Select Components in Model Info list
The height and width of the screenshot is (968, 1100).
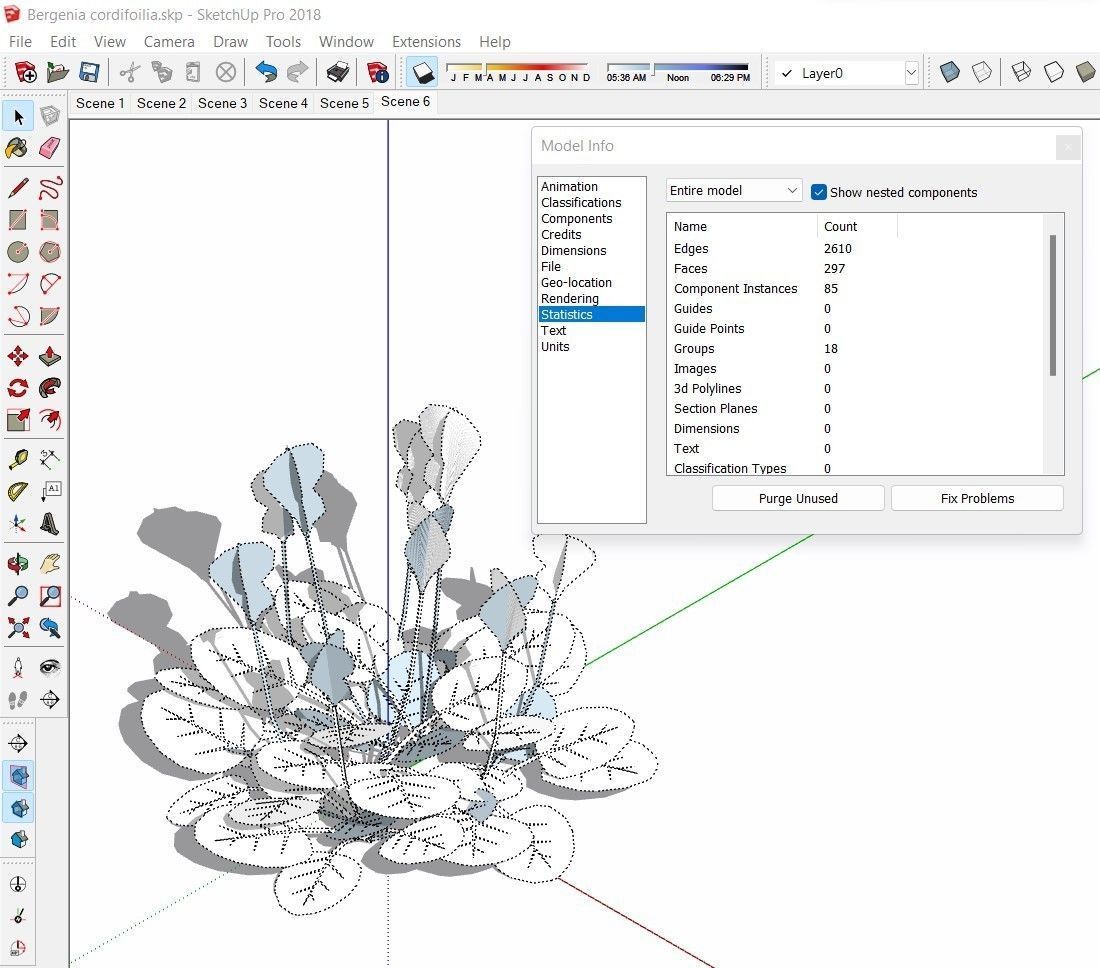click(577, 218)
